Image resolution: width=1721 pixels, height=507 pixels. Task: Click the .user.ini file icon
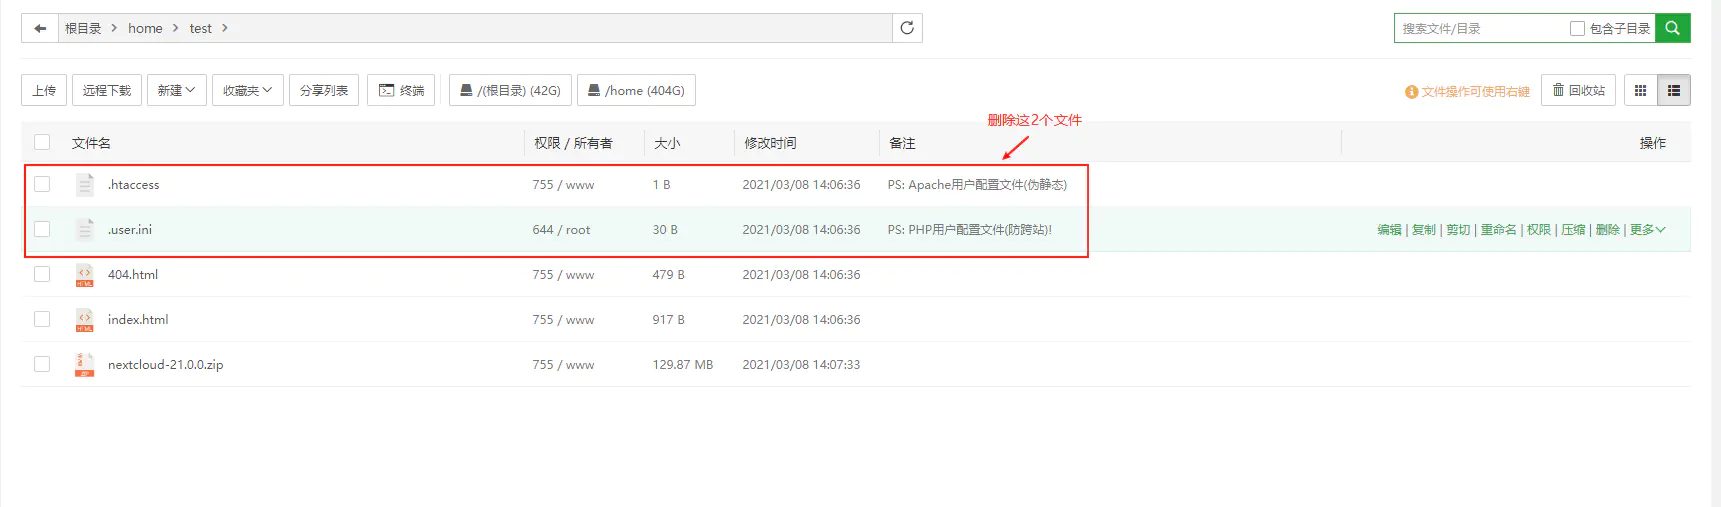85,229
